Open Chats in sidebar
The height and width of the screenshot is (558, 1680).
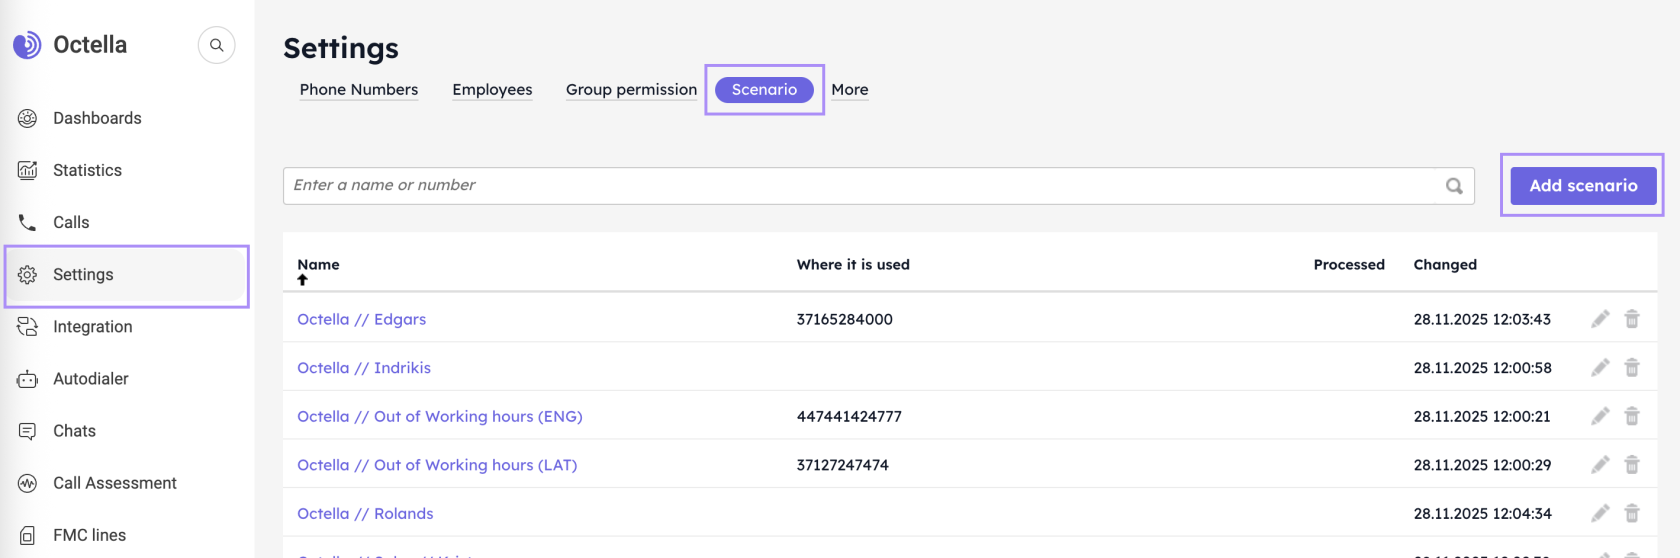coord(74,431)
